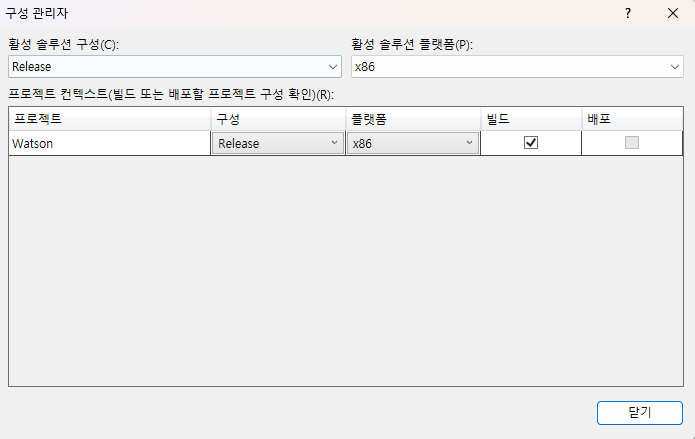Click the 플랫폼 column header
The width and height of the screenshot is (695, 439).
click(413, 119)
